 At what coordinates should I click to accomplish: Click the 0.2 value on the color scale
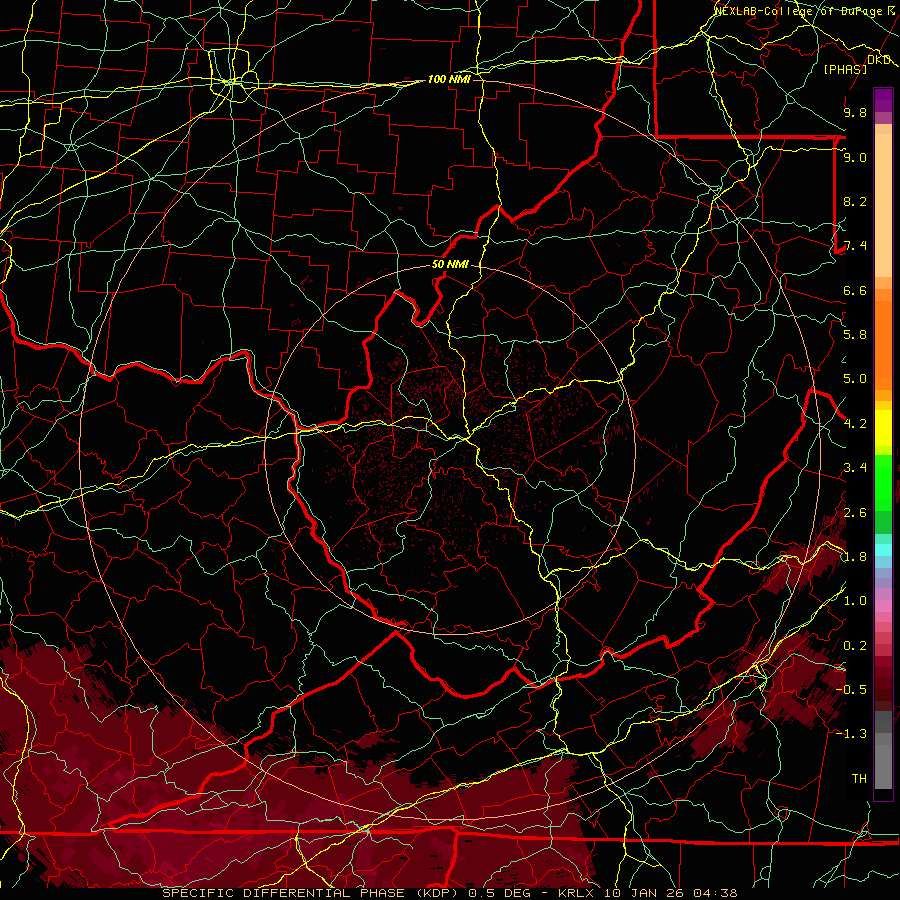[855, 646]
